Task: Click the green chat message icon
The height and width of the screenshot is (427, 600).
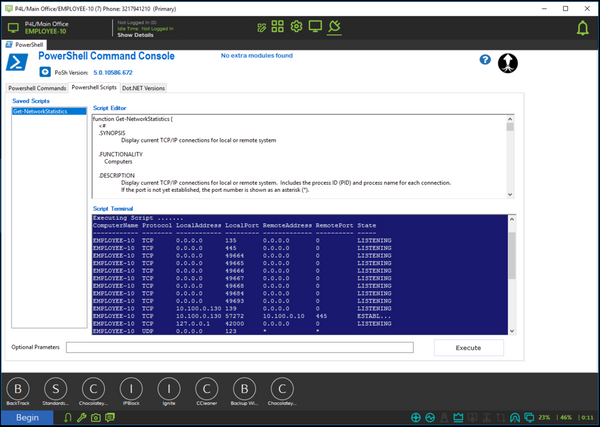Action: click(x=110, y=417)
